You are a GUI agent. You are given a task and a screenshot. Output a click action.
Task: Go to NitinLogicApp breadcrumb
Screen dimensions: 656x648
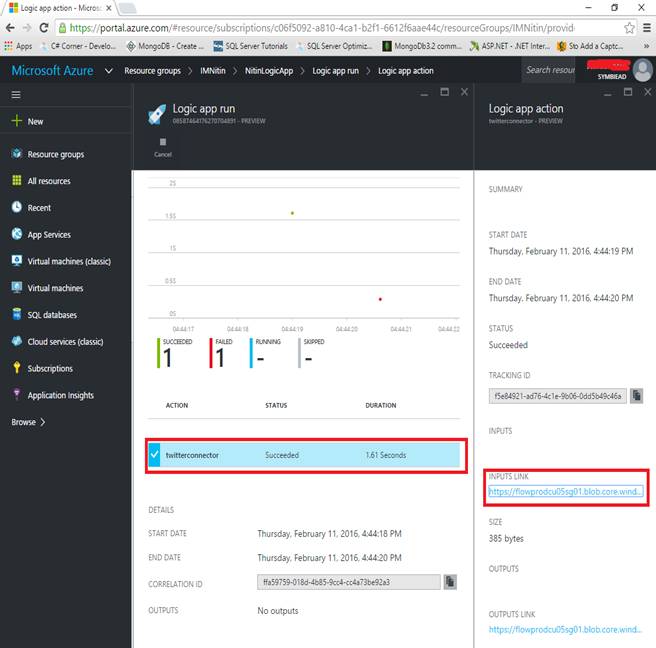point(269,71)
